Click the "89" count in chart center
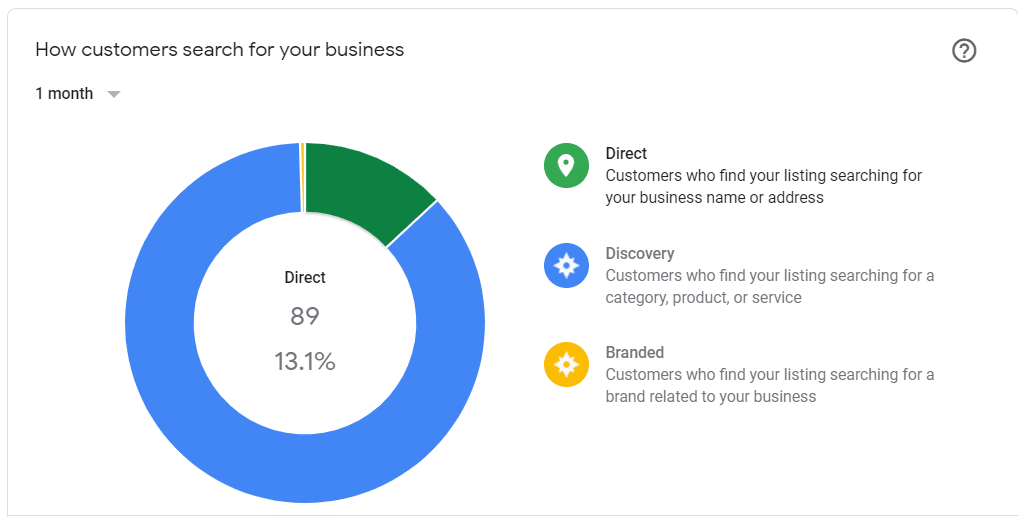The width and height of the screenshot is (1018, 517). (x=304, y=317)
